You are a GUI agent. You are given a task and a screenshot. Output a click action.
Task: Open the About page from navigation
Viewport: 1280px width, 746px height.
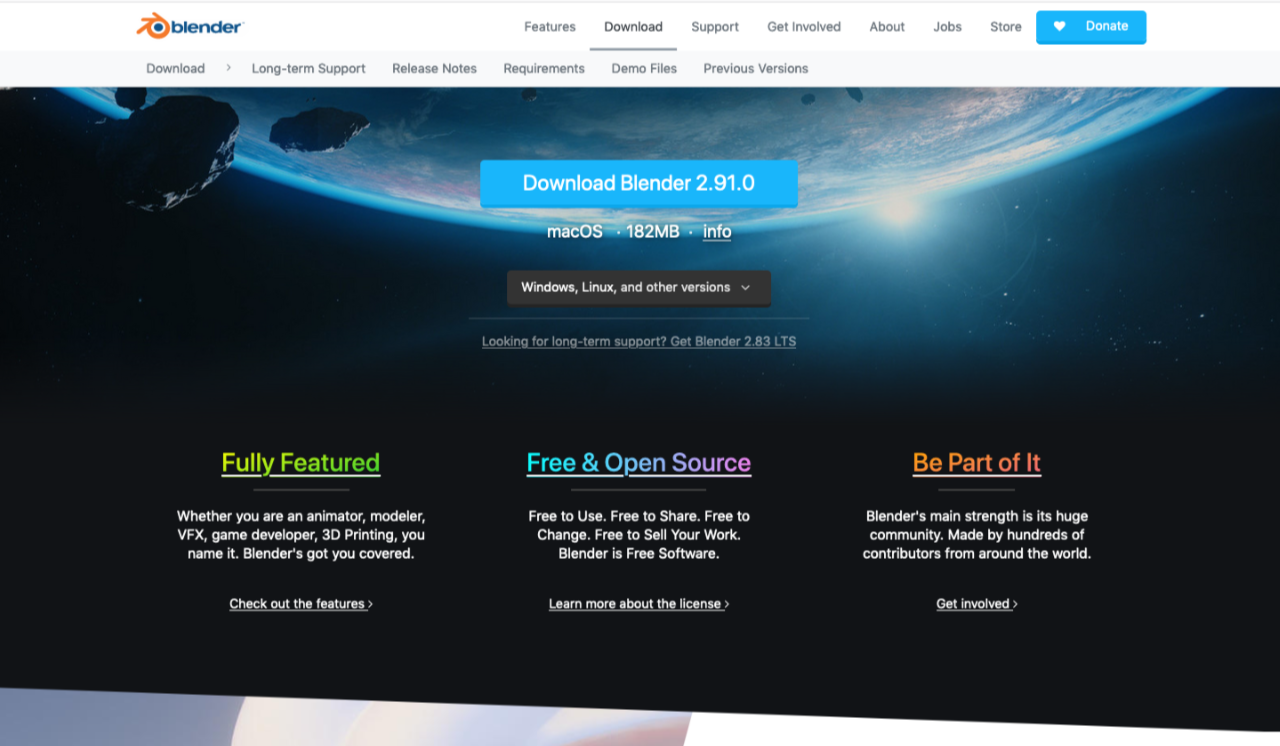(886, 27)
